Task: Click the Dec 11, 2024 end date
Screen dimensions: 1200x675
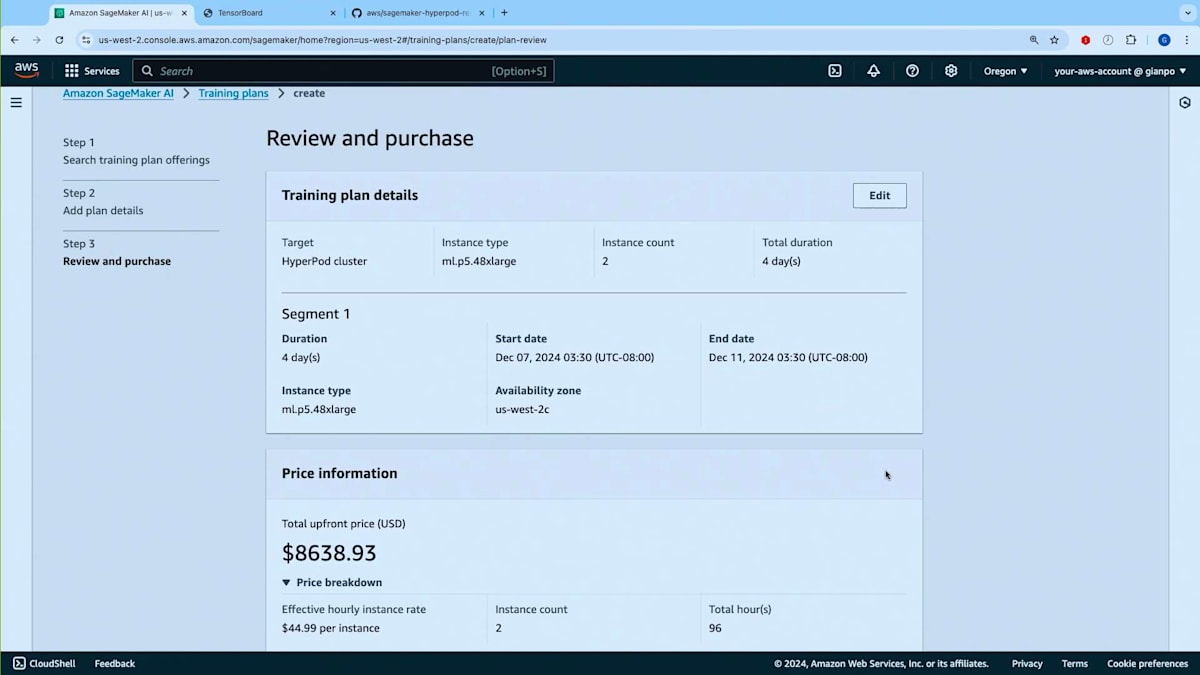Action: pos(788,357)
